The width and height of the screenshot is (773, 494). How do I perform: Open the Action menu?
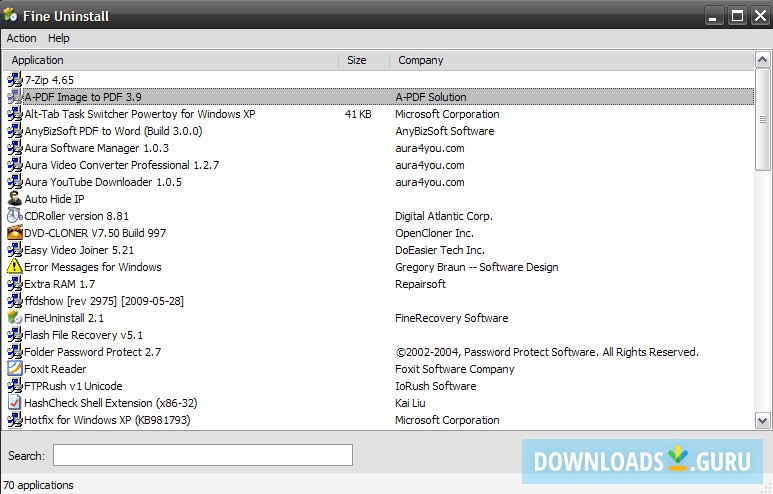(x=21, y=38)
